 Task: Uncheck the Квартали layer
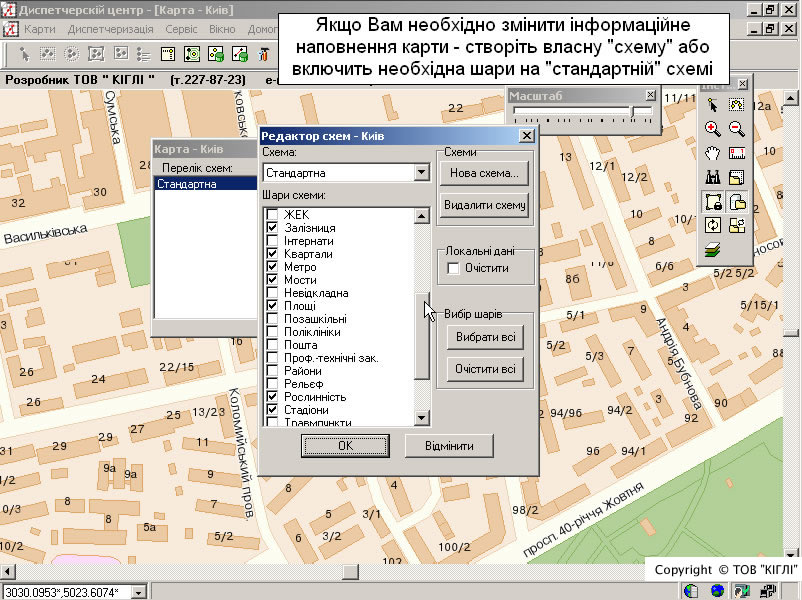[x=272, y=254]
